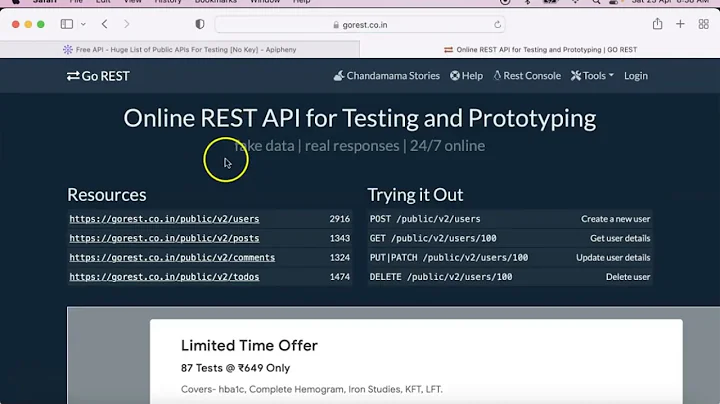Click 'Create a new user' label
720x404 pixels.
coord(616,219)
